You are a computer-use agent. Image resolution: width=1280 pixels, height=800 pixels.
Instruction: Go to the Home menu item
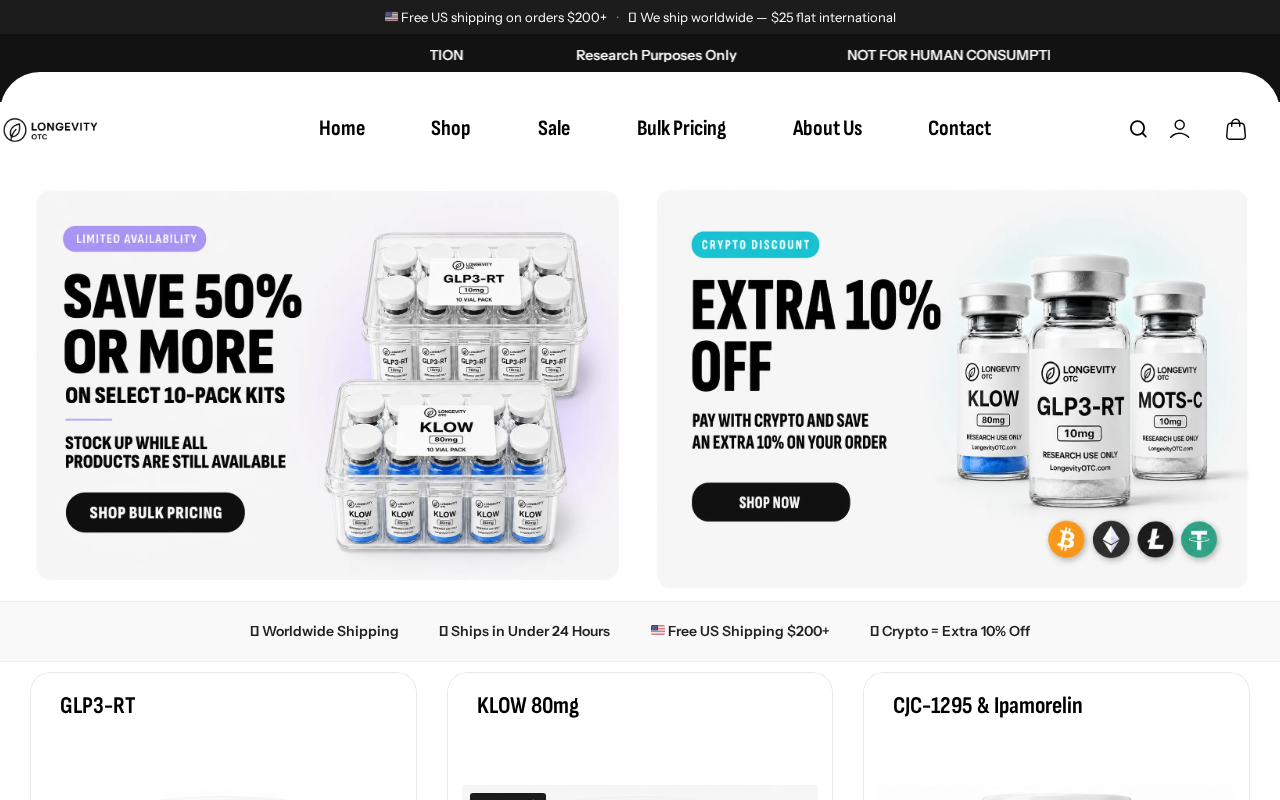(x=342, y=128)
